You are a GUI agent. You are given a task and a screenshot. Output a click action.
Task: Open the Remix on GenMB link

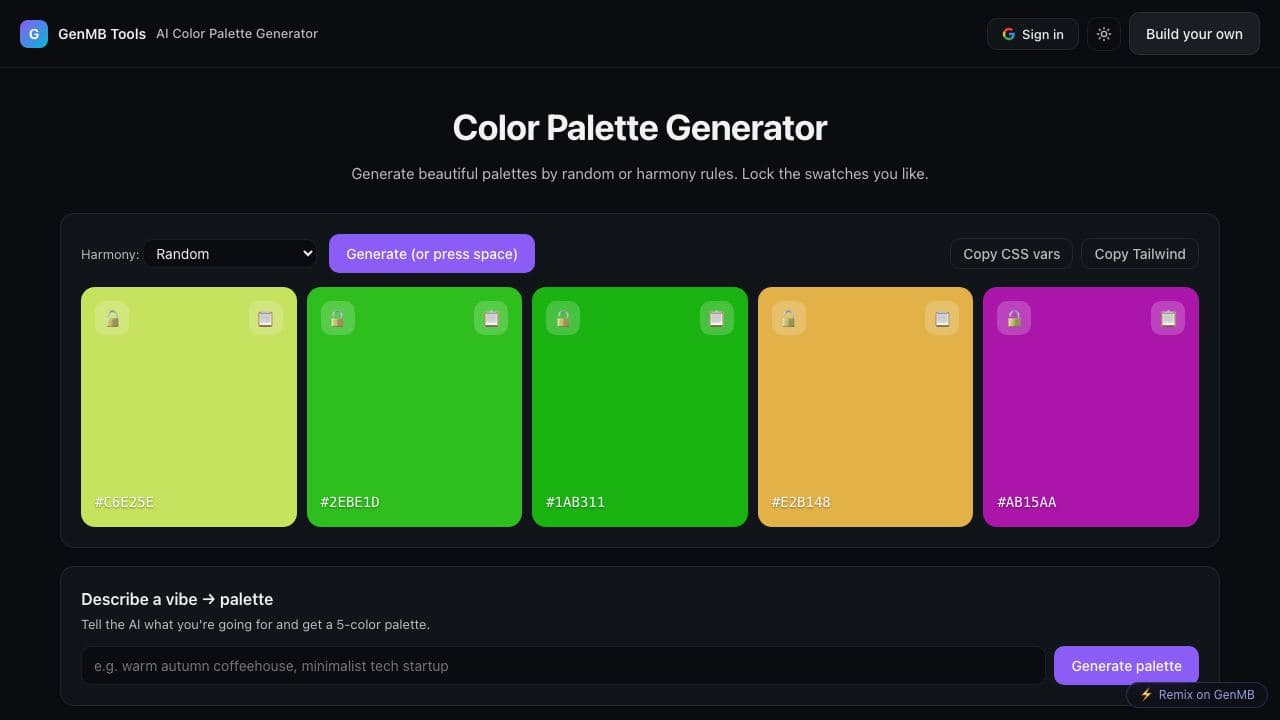[x=1197, y=695]
